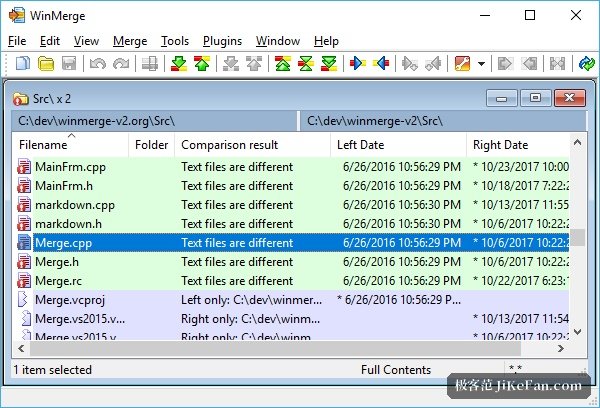Viewport: 600px width, 408px height.
Task: Open the Tools menu
Action: (175, 41)
